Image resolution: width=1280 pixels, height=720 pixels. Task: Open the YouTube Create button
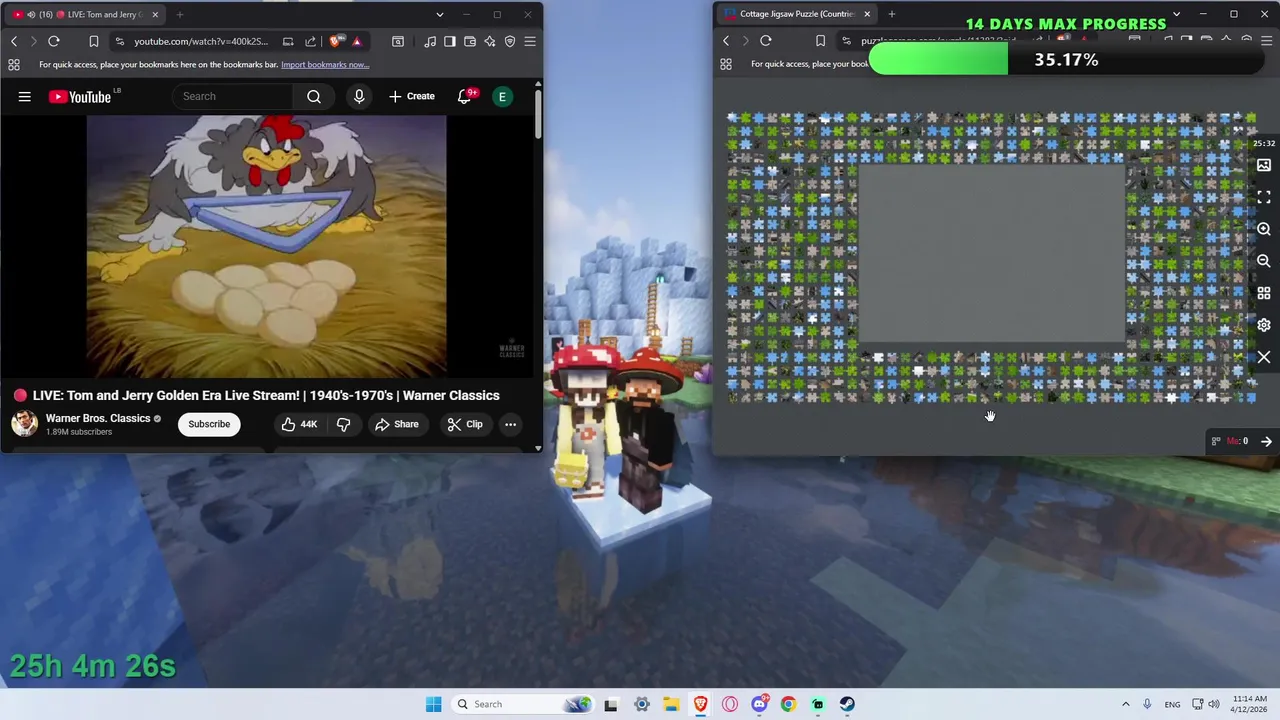(x=412, y=96)
